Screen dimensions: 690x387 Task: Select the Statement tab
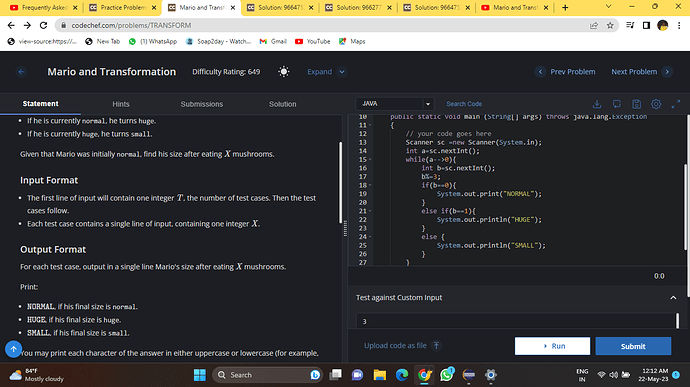40,103
